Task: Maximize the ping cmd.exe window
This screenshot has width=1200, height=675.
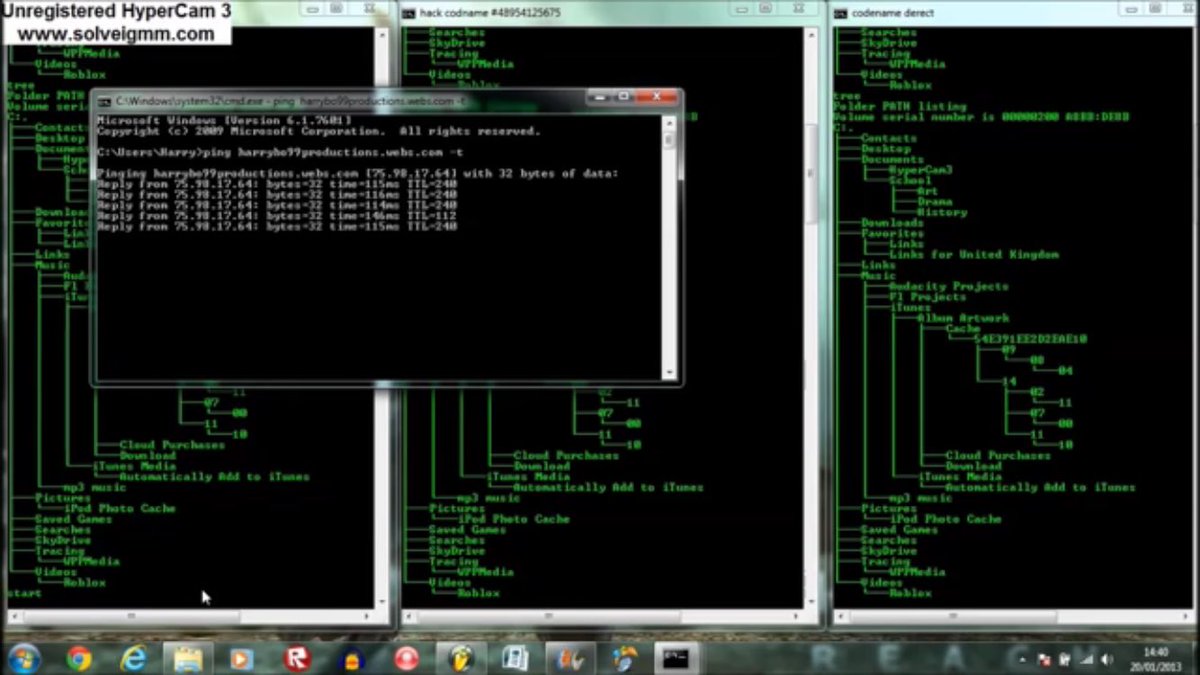Action: pyautogui.click(x=623, y=97)
